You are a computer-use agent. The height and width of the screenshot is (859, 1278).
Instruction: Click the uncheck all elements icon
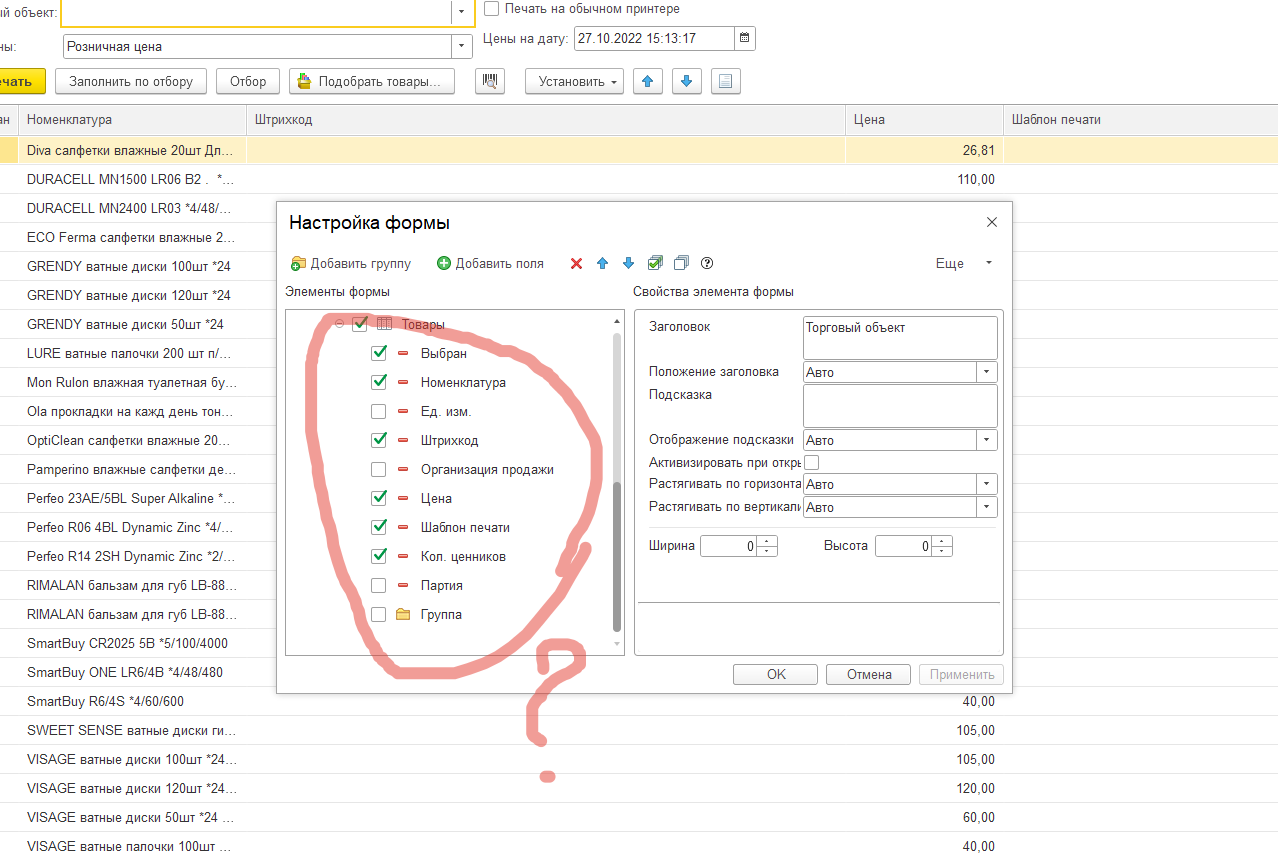681,263
